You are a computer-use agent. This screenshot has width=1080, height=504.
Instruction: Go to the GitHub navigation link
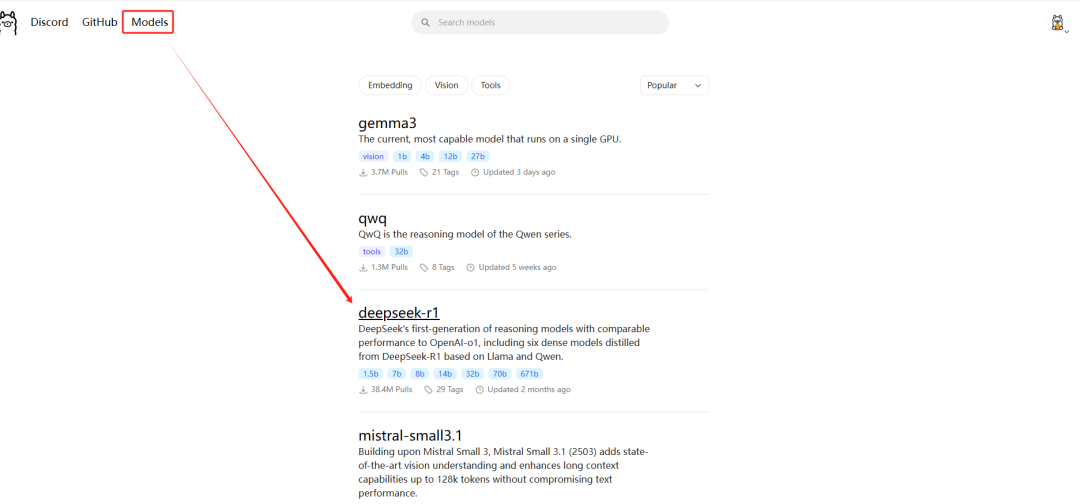pos(99,22)
